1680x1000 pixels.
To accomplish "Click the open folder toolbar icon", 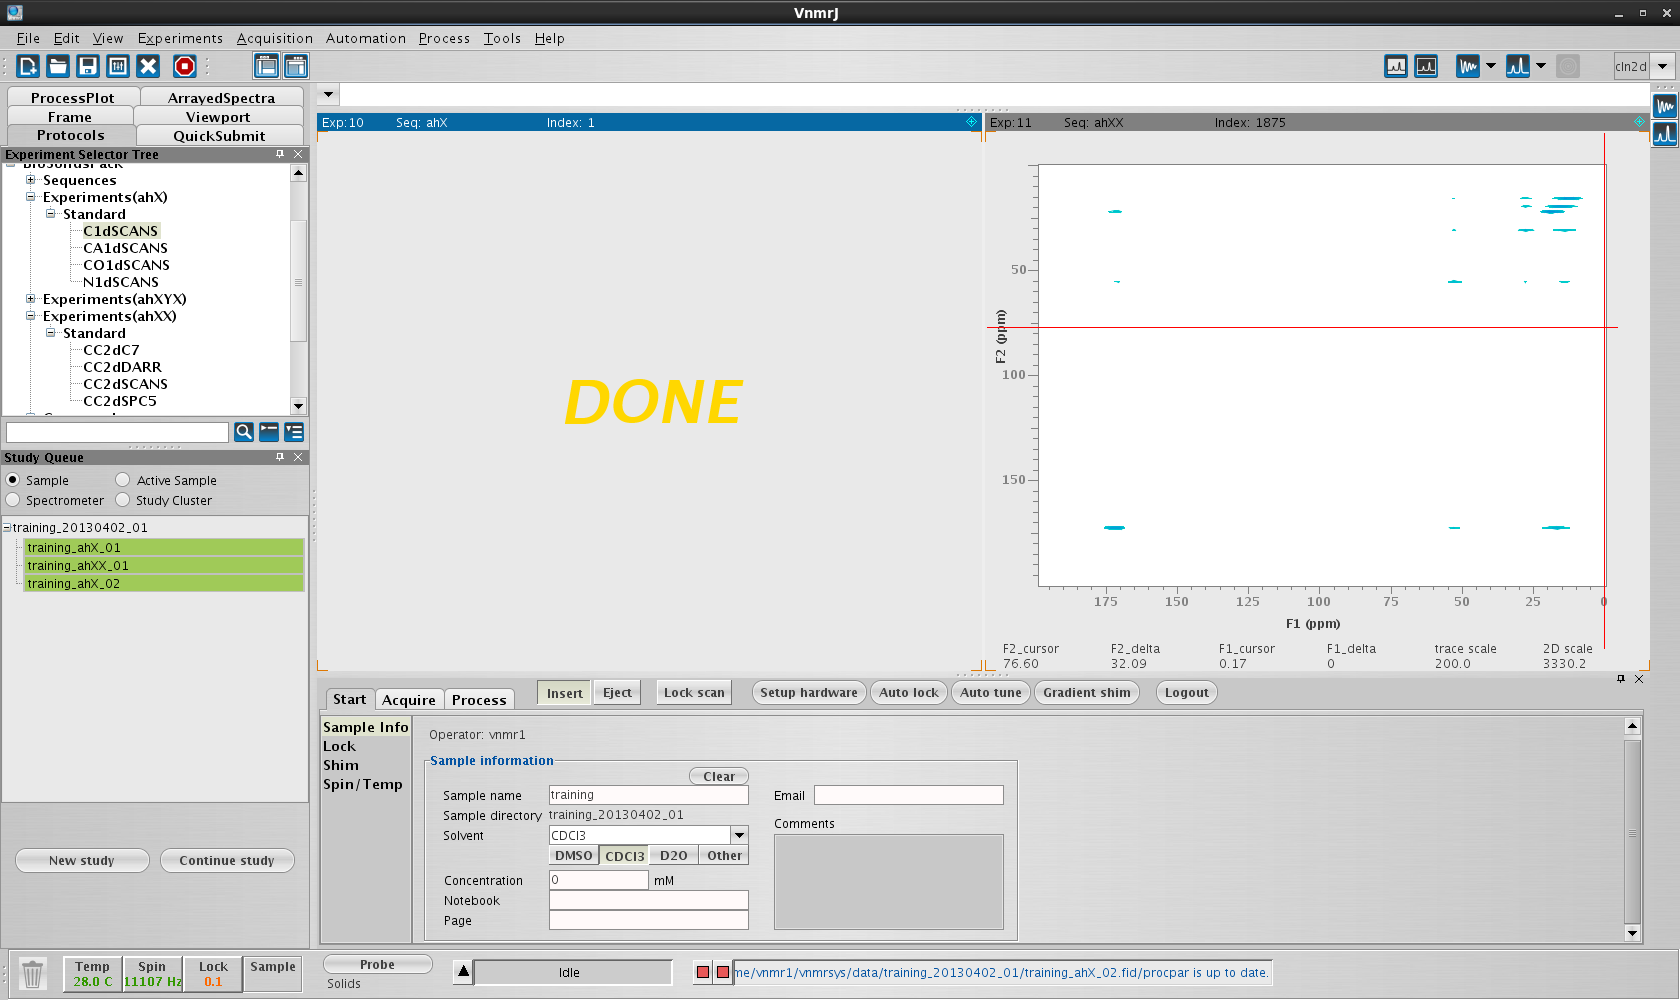I will [58, 66].
